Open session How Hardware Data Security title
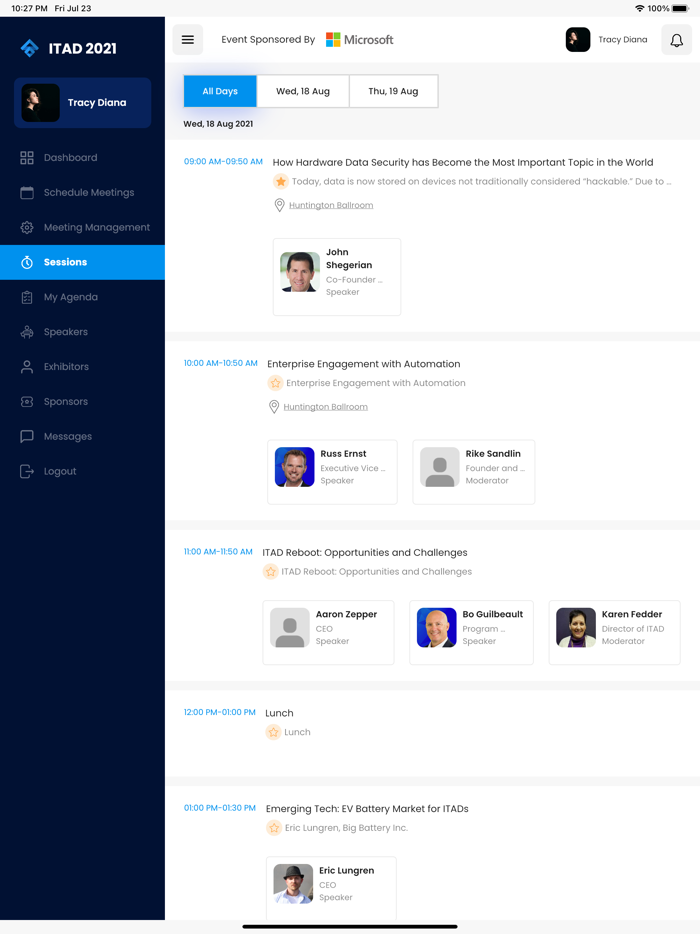Viewport: 700px width, 934px height. pos(463,162)
